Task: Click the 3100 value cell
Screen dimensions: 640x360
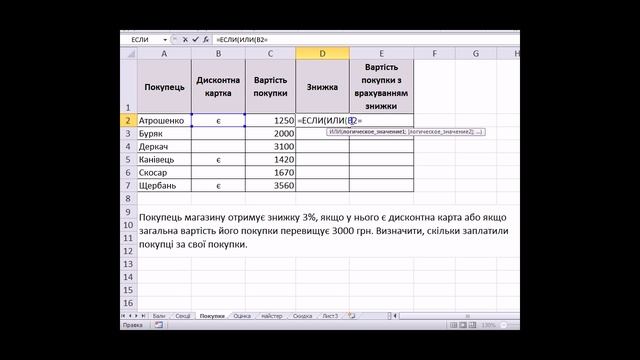Action: tap(270, 147)
